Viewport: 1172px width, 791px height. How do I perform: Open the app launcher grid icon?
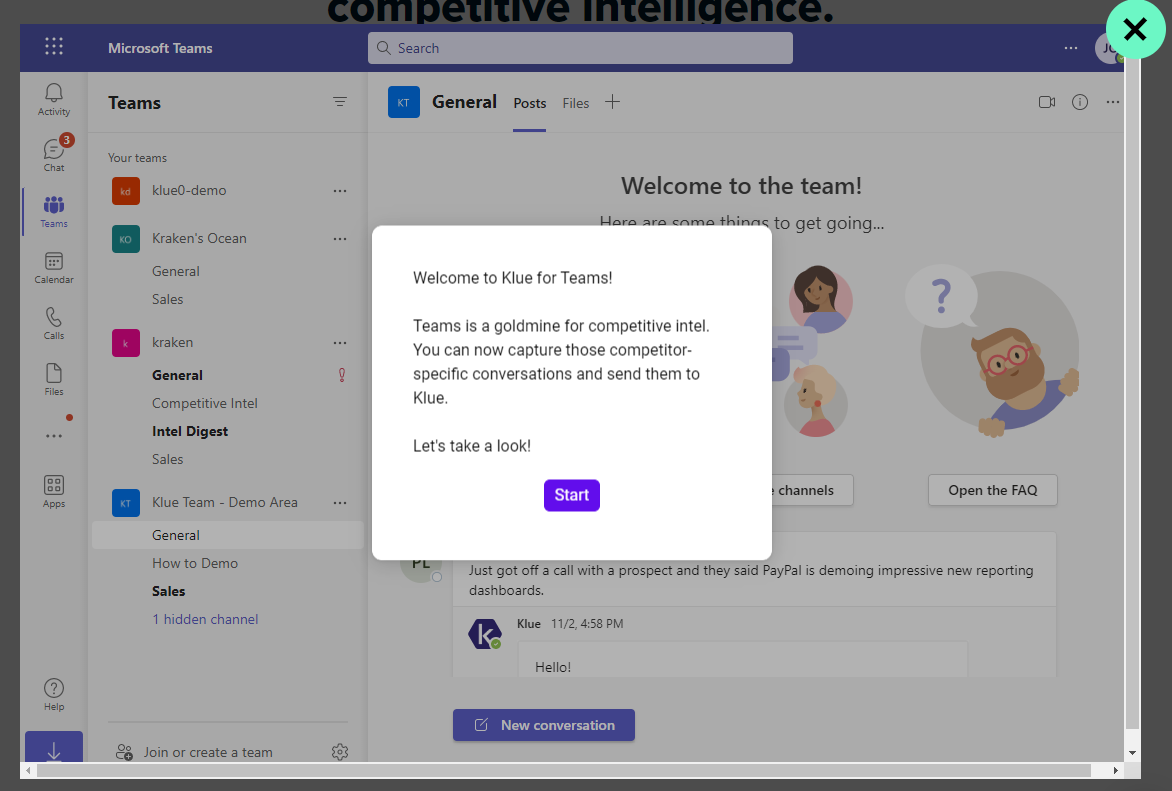54,46
